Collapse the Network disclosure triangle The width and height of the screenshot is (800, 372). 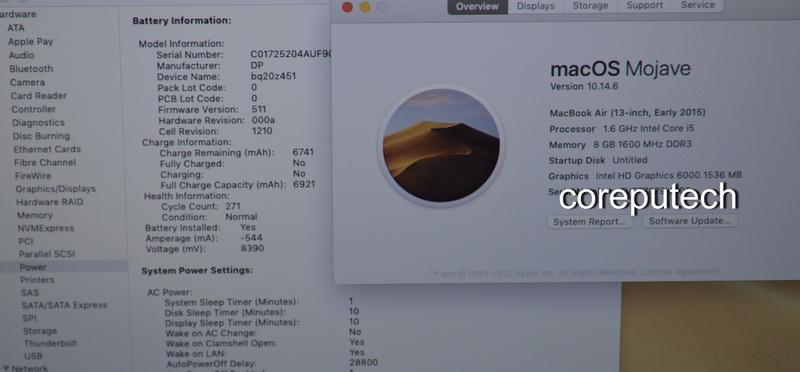pyautogui.click(x=6, y=368)
